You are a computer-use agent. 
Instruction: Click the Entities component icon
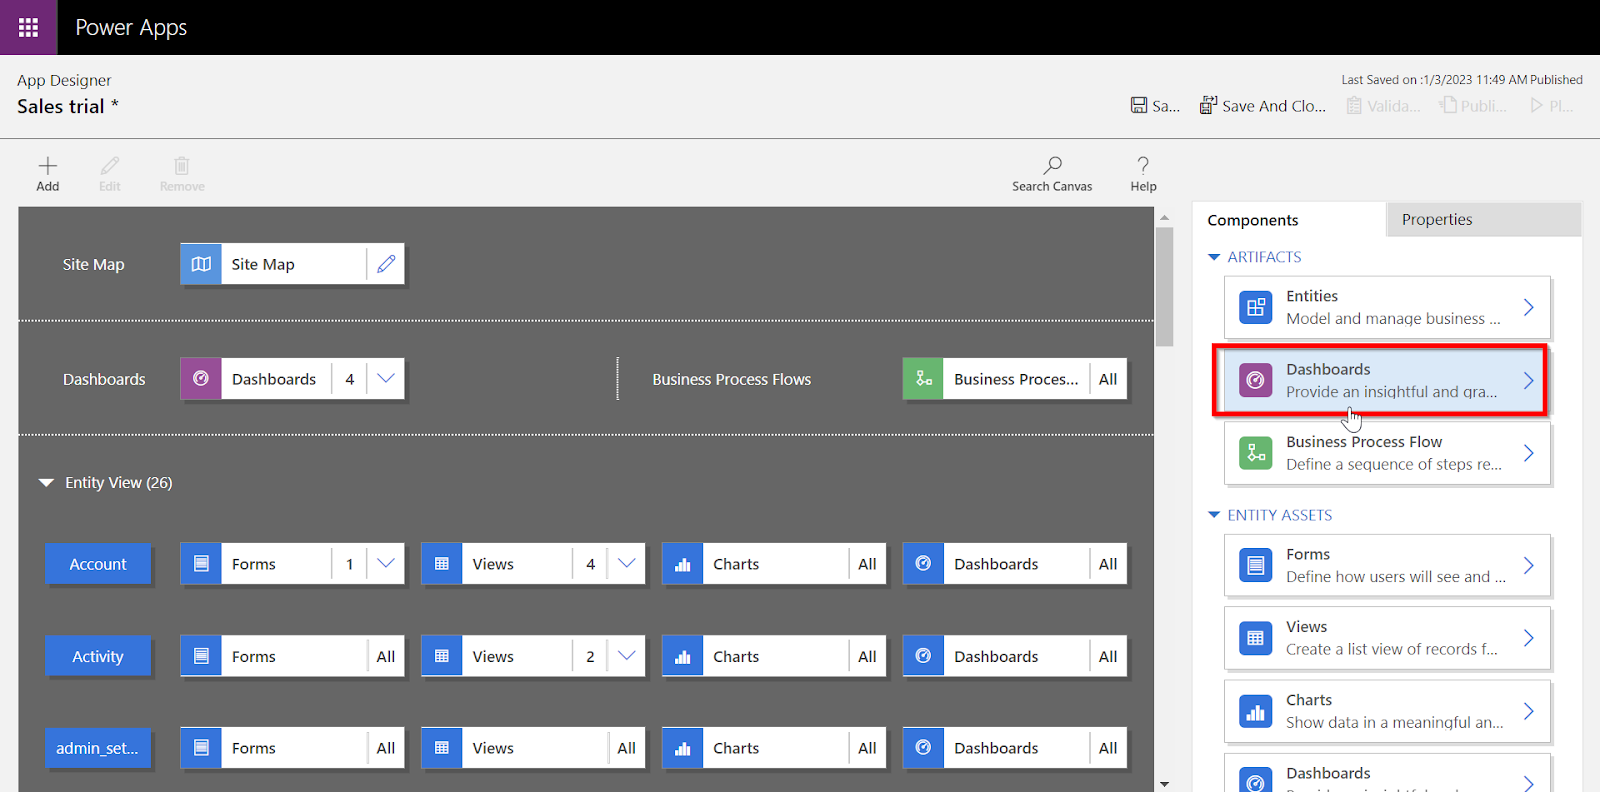1256,307
